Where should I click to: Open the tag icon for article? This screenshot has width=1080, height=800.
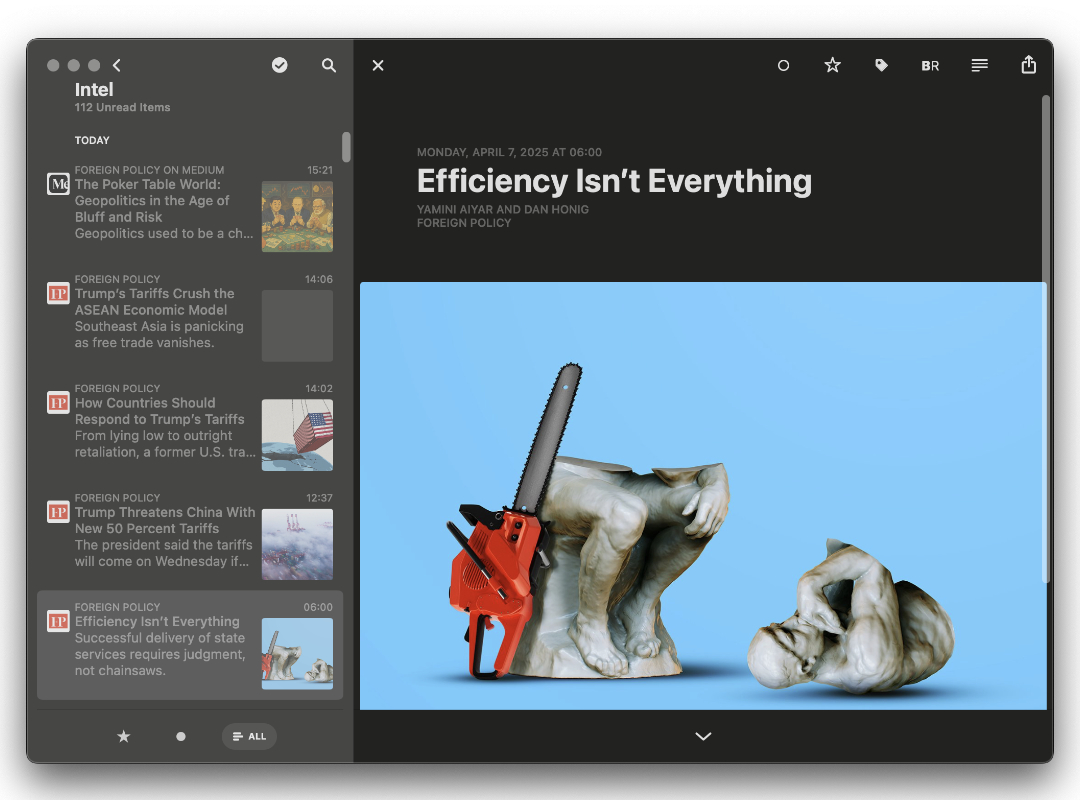click(881, 65)
